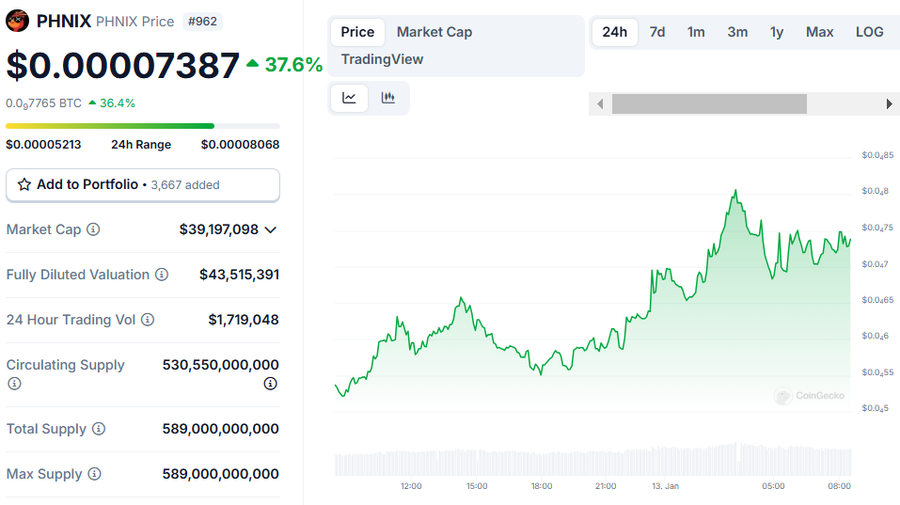Switch to candlestick chart icon
The width and height of the screenshot is (900, 505).
[388, 98]
